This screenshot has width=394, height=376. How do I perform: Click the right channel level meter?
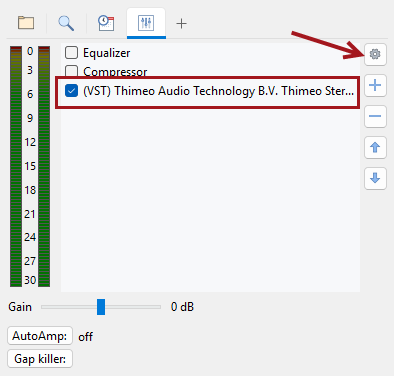(44, 166)
